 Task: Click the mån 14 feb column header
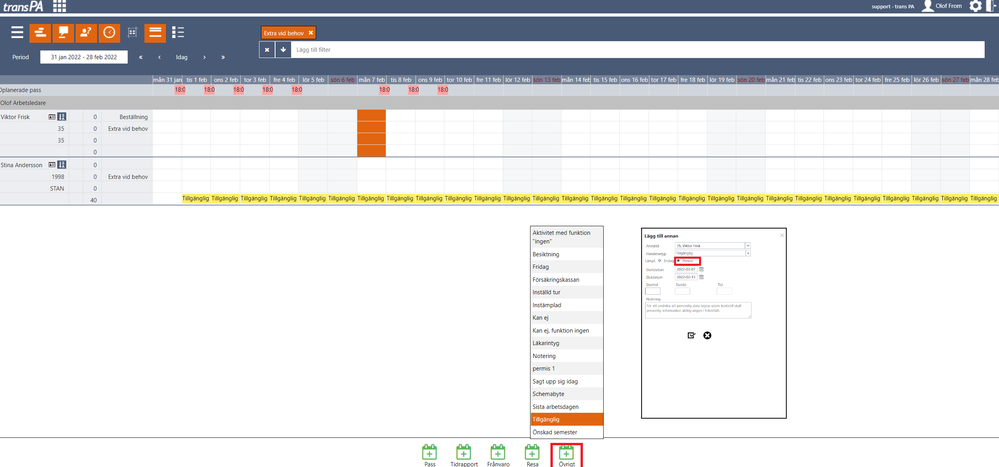[576, 80]
